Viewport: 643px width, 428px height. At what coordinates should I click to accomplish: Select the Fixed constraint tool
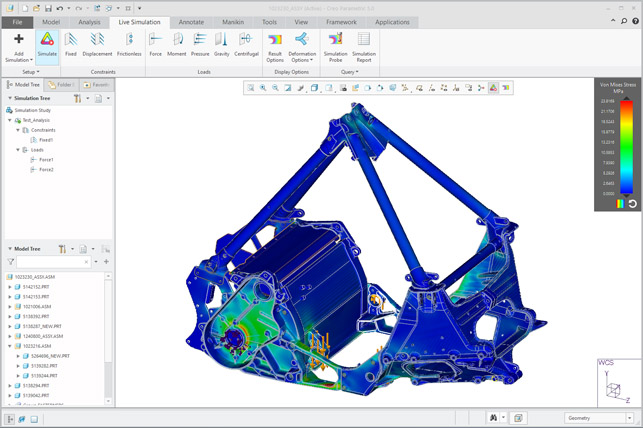[71, 44]
